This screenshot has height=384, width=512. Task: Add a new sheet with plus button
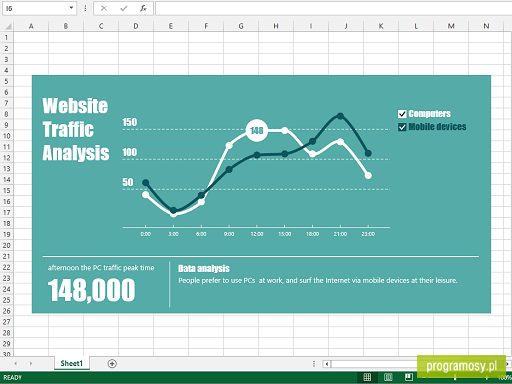tap(112, 364)
